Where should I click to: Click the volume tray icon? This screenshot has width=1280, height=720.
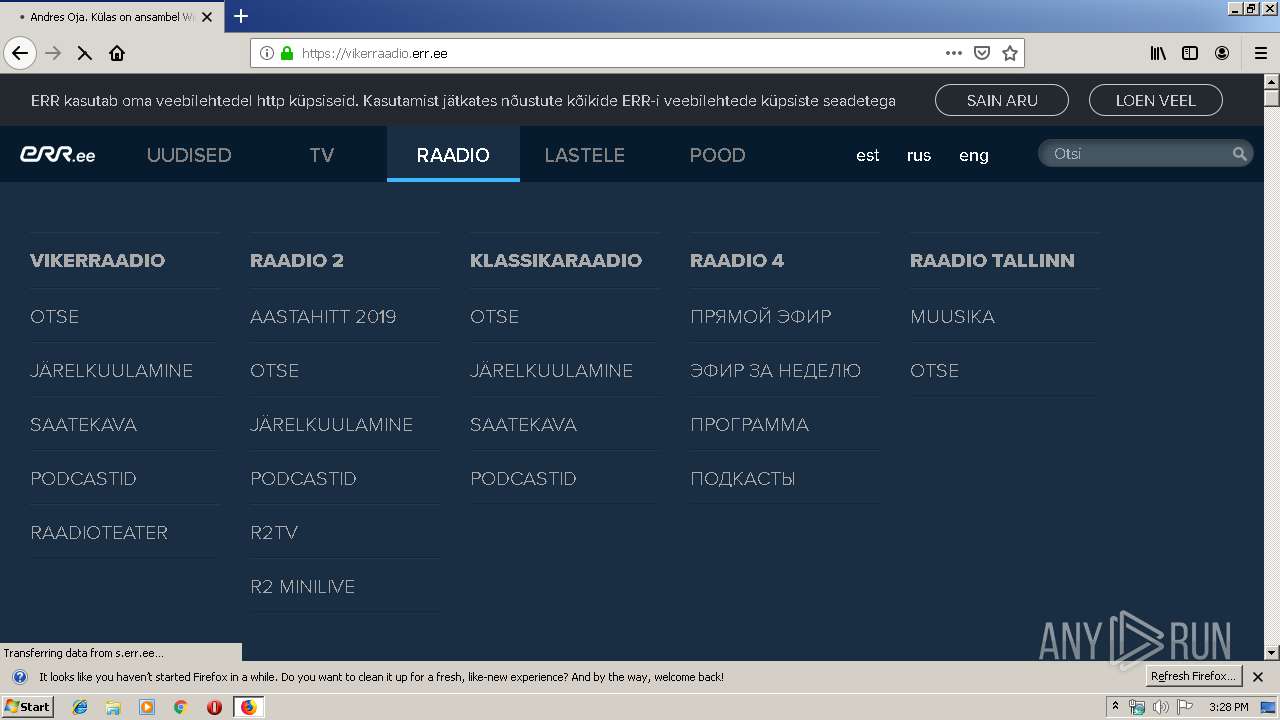coord(1160,707)
